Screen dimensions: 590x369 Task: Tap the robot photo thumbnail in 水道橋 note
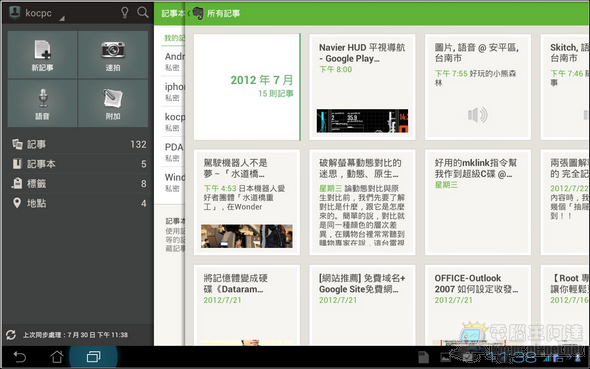point(247,236)
